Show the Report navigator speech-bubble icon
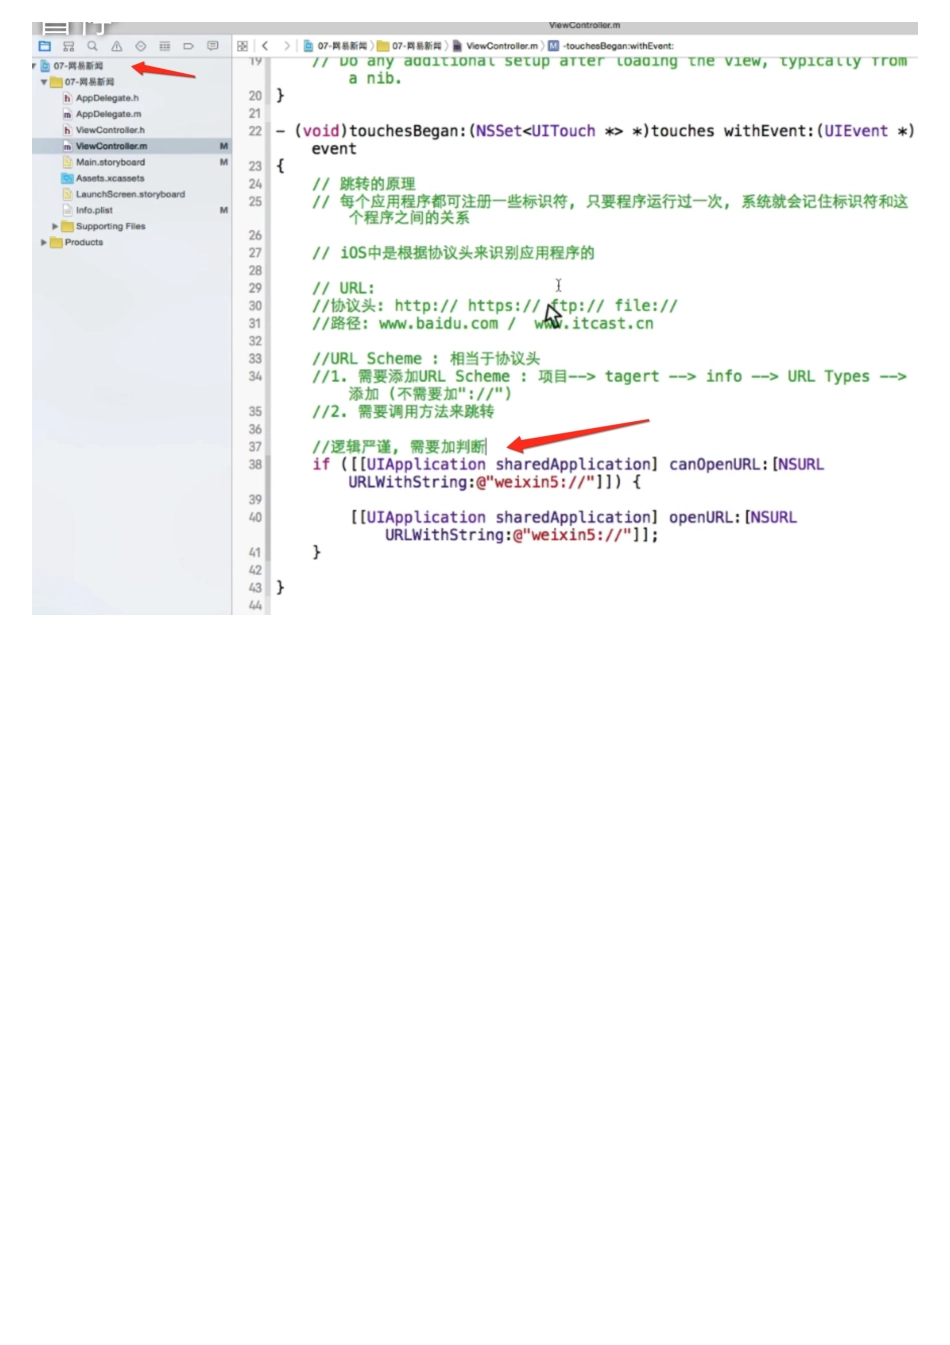The width and height of the screenshot is (950, 1345). coord(212,46)
